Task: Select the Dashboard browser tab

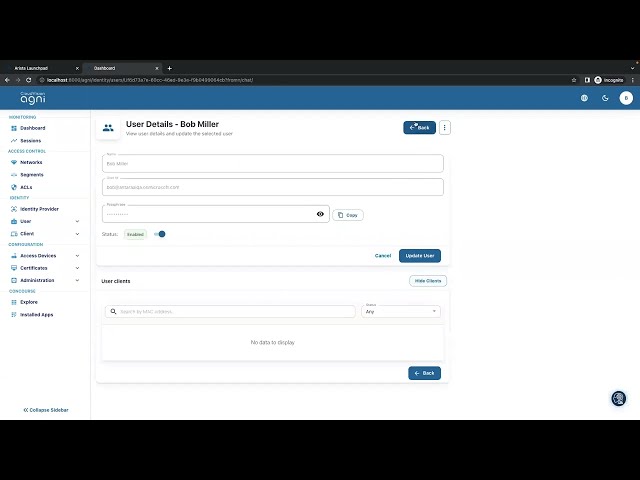Action: pyautogui.click(x=122, y=68)
